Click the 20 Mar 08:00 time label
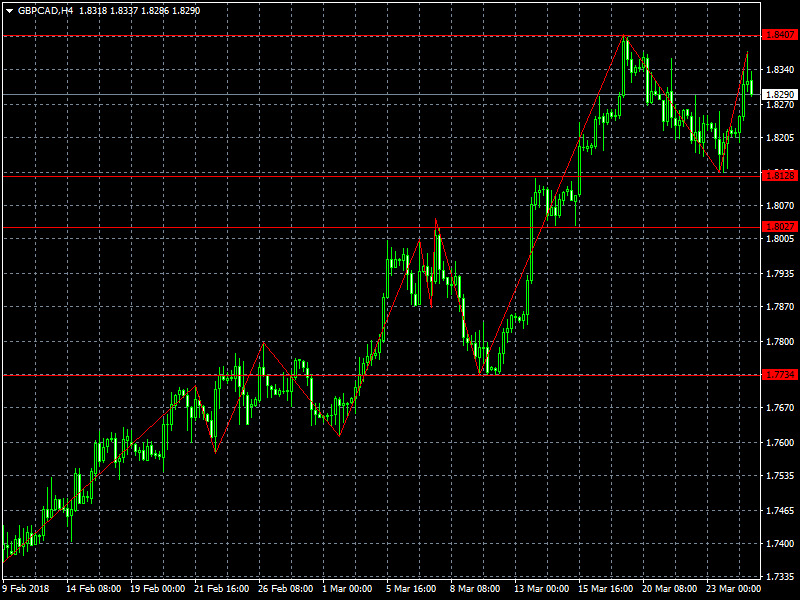 tap(669, 589)
